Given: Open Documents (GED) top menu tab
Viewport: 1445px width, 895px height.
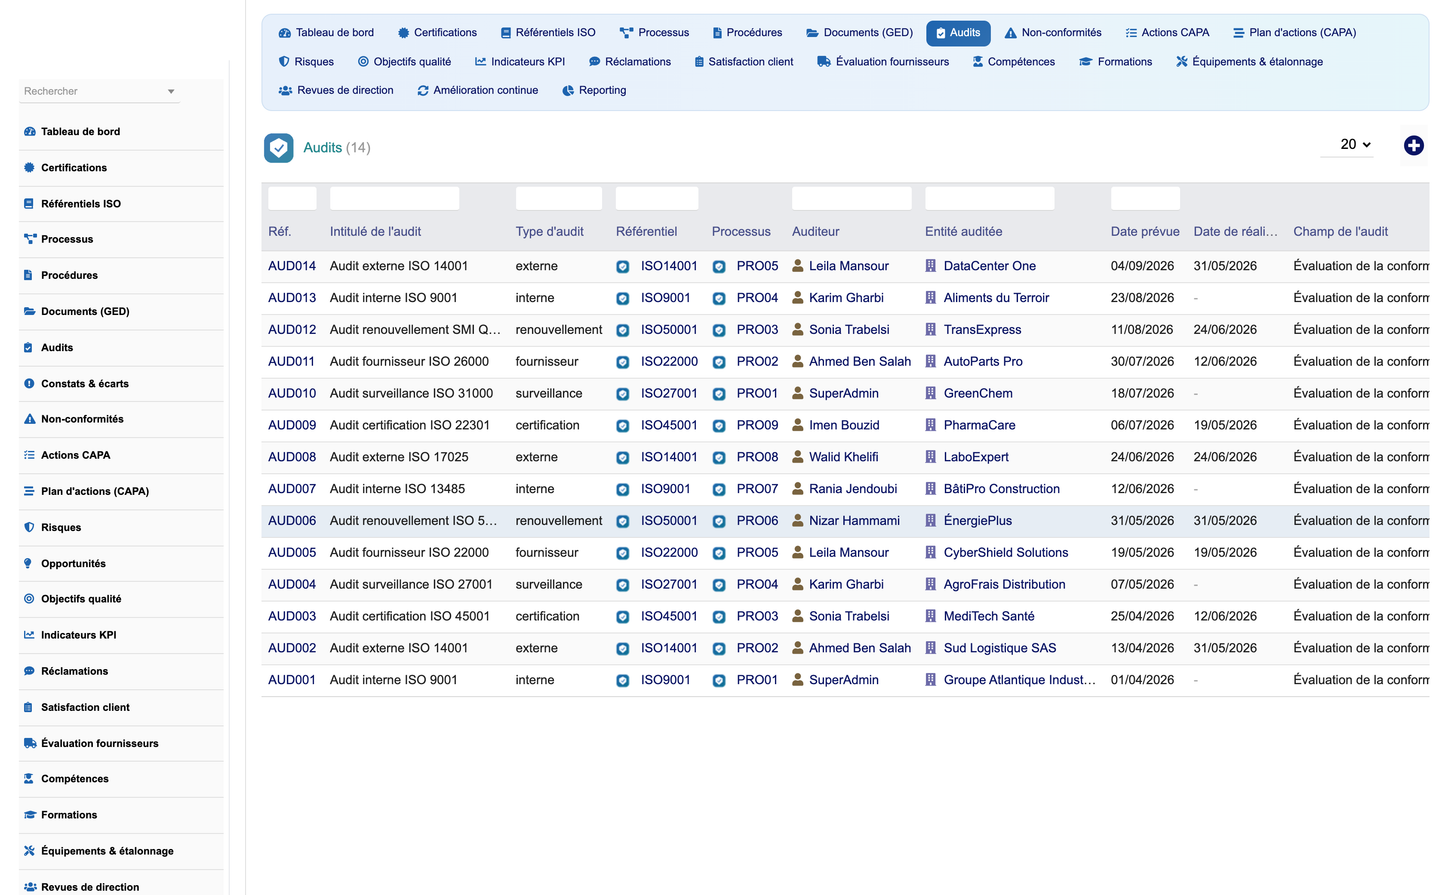Looking at the screenshot, I should [x=860, y=33].
